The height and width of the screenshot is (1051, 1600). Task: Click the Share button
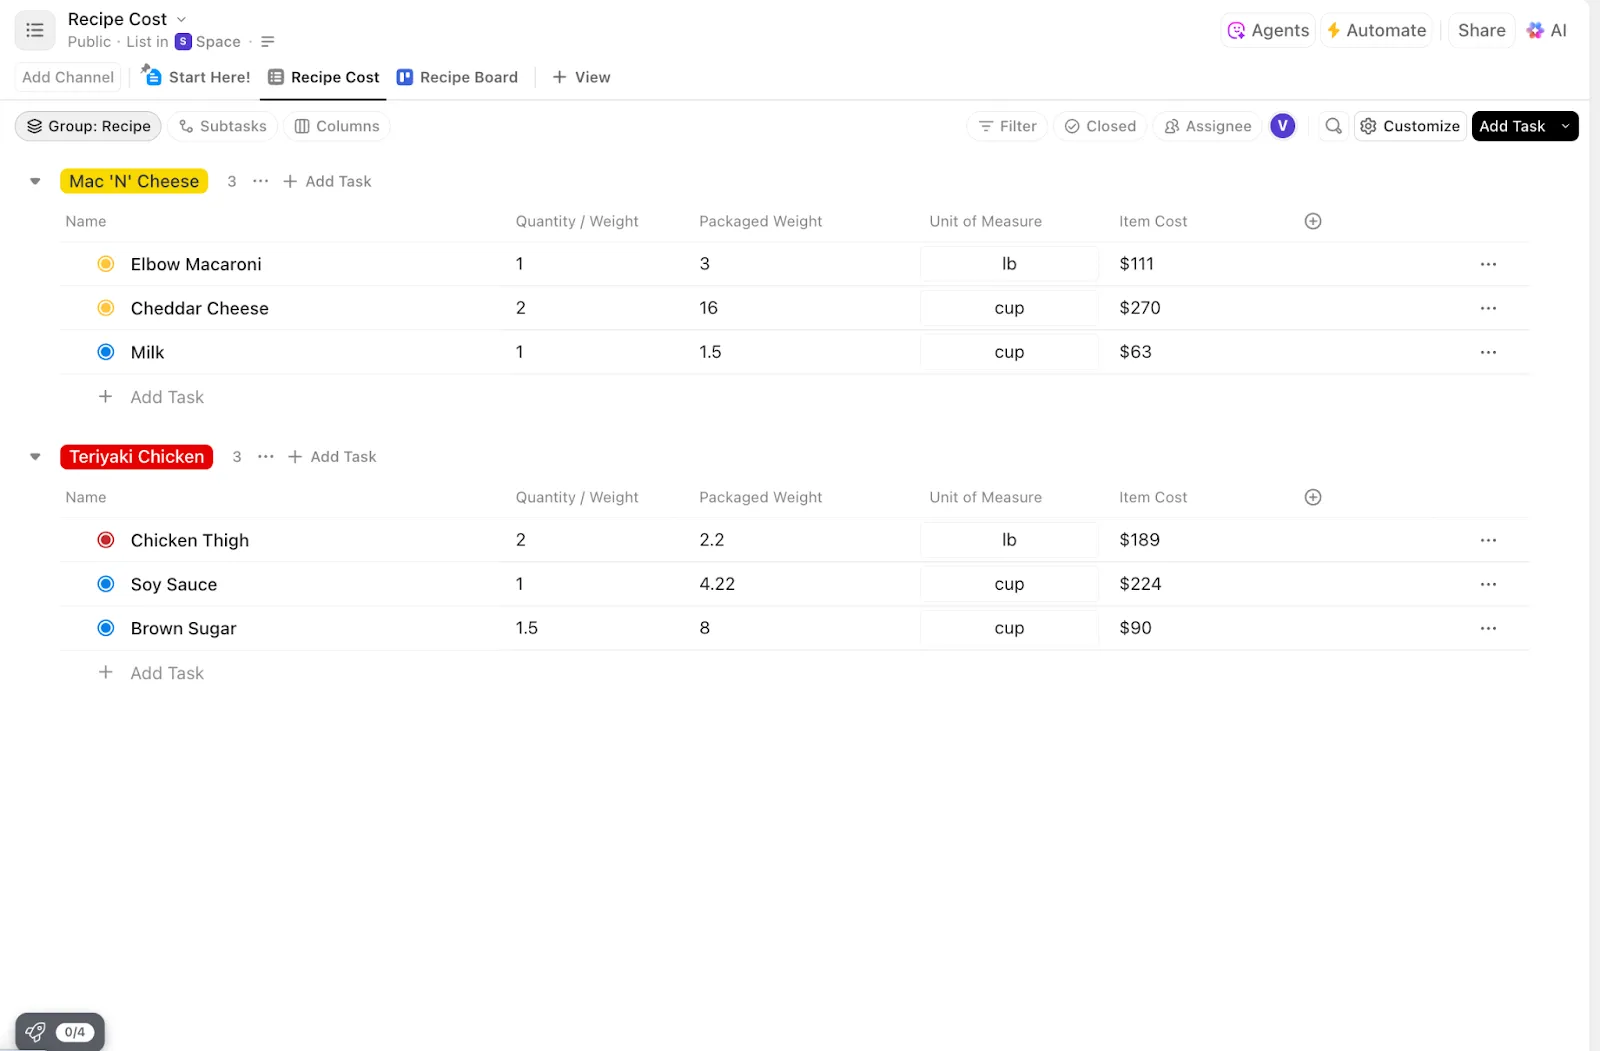pos(1481,30)
